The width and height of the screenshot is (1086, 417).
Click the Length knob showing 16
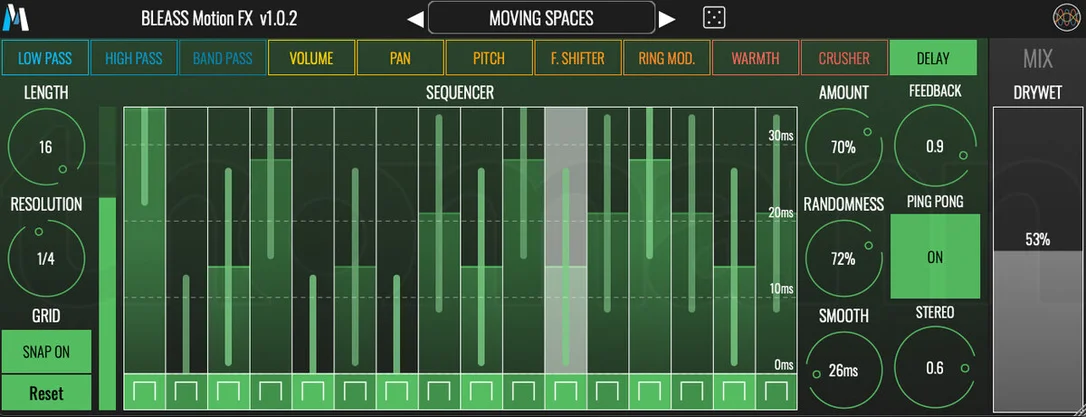(46, 147)
